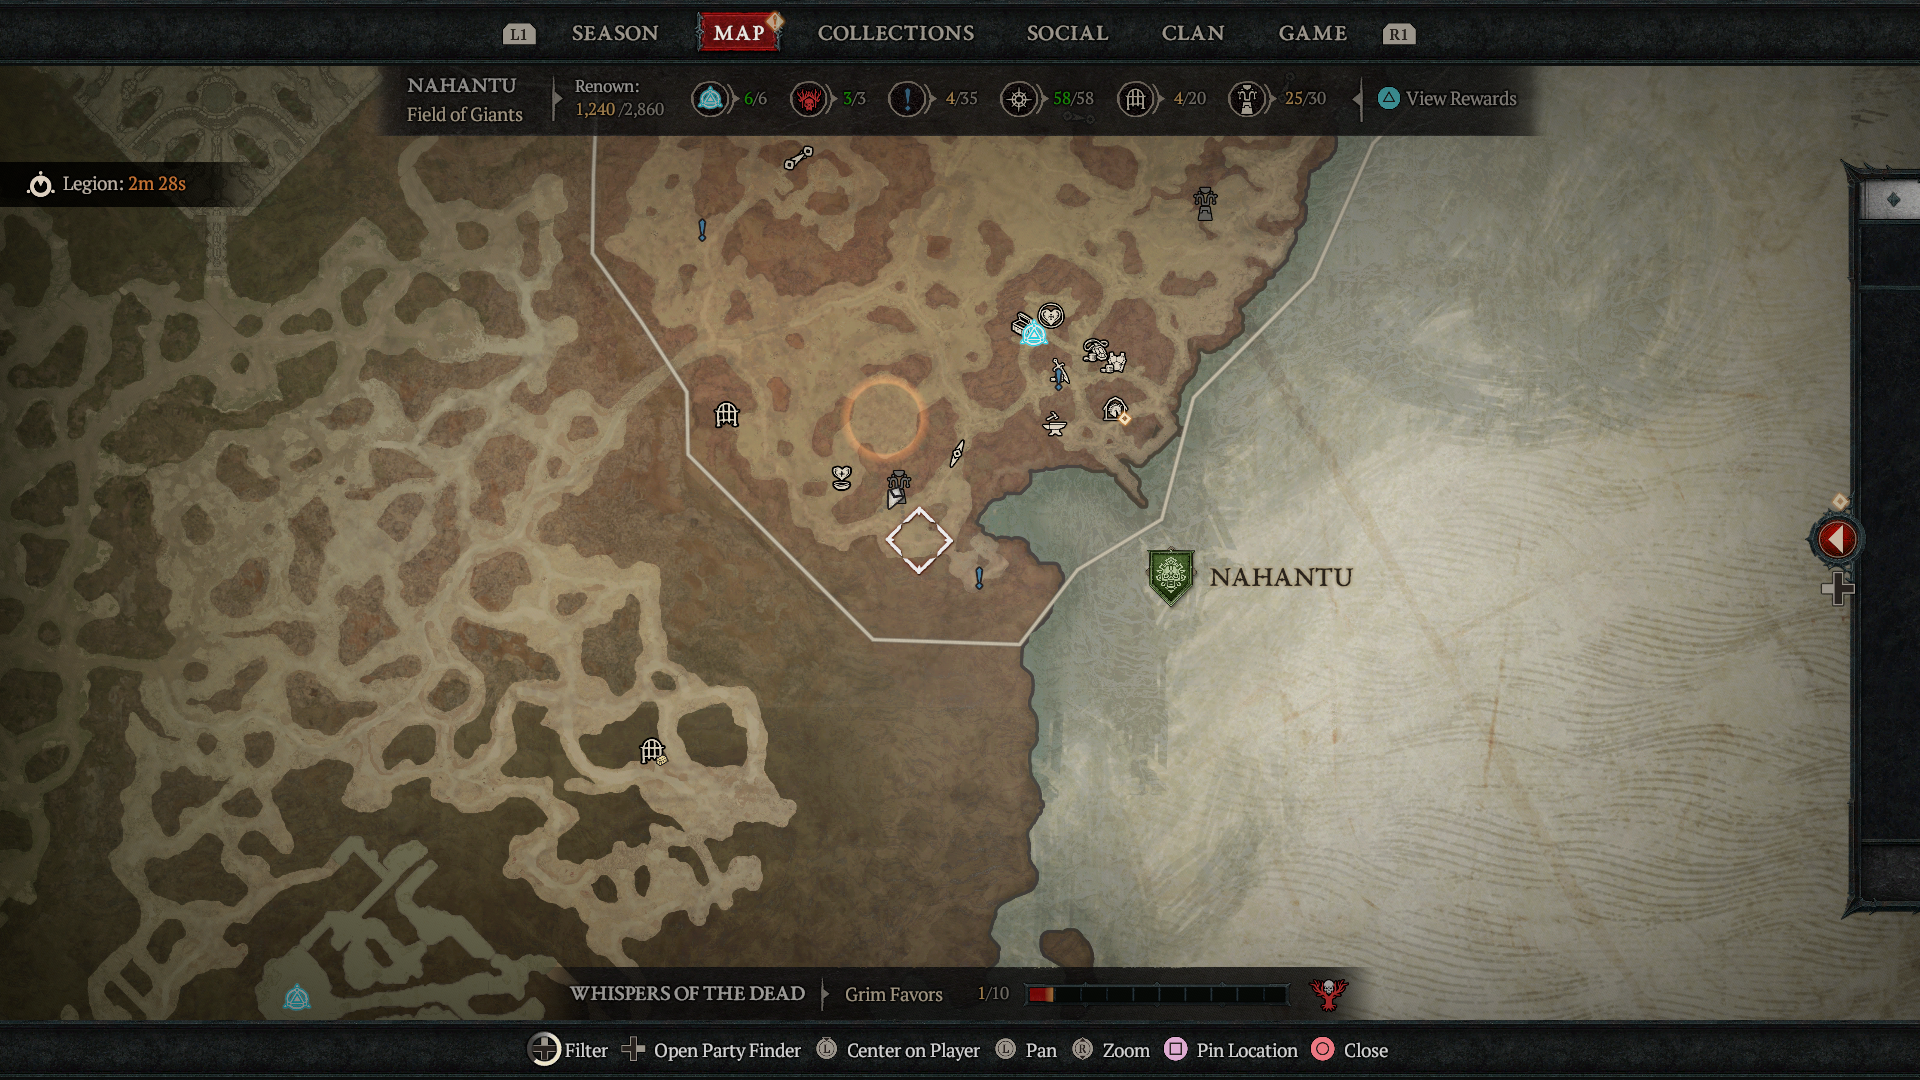This screenshot has width=1920, height=1080.
Task: Switch to the Social menu tab
Action: pyautogui.click(x=1065, y=33)
